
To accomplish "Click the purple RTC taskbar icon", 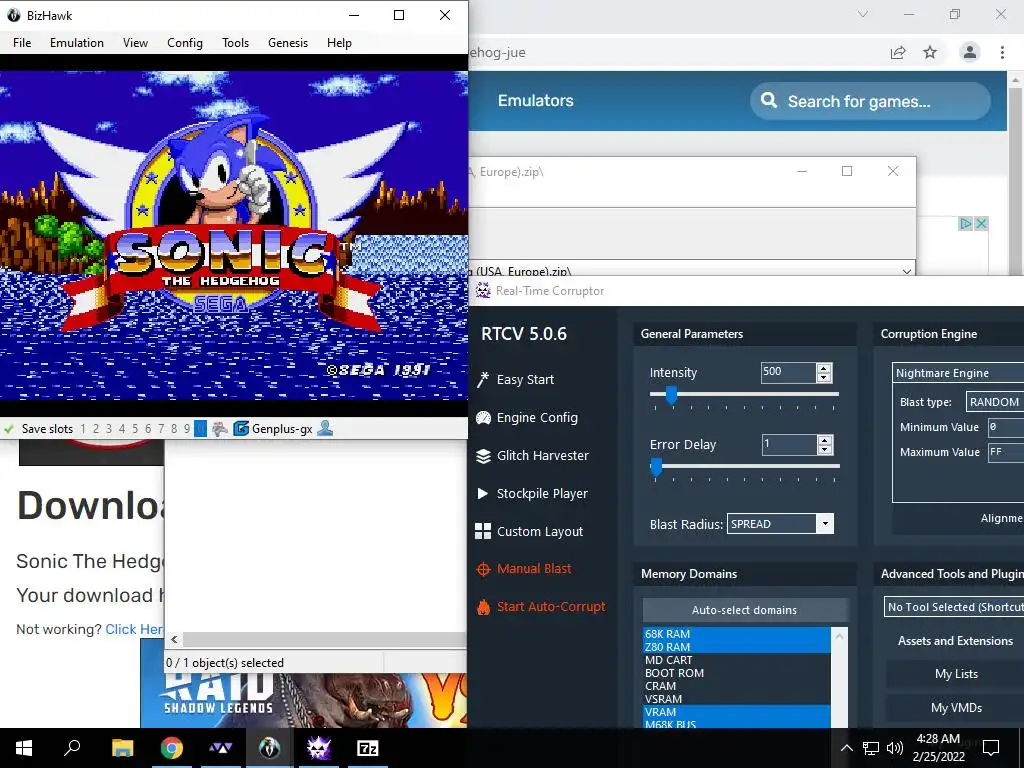I will [x=319, y=748].
